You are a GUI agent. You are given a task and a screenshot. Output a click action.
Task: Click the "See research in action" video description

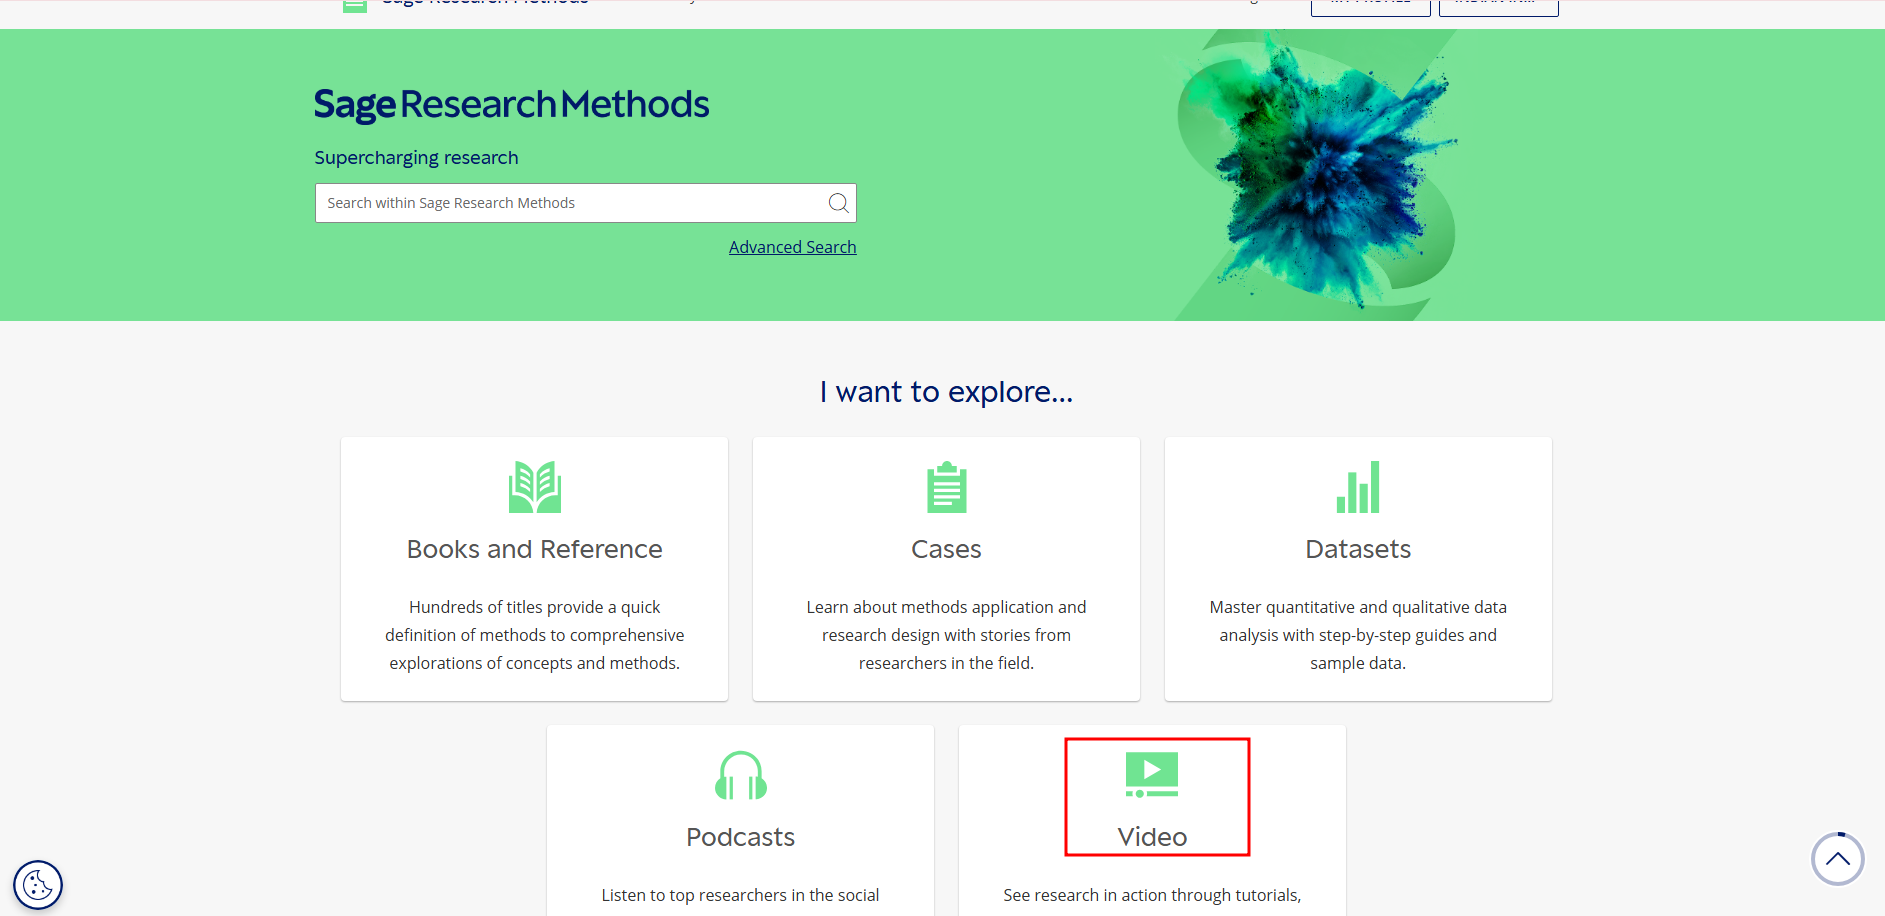pyautogui.click(x=1152, y=895)
